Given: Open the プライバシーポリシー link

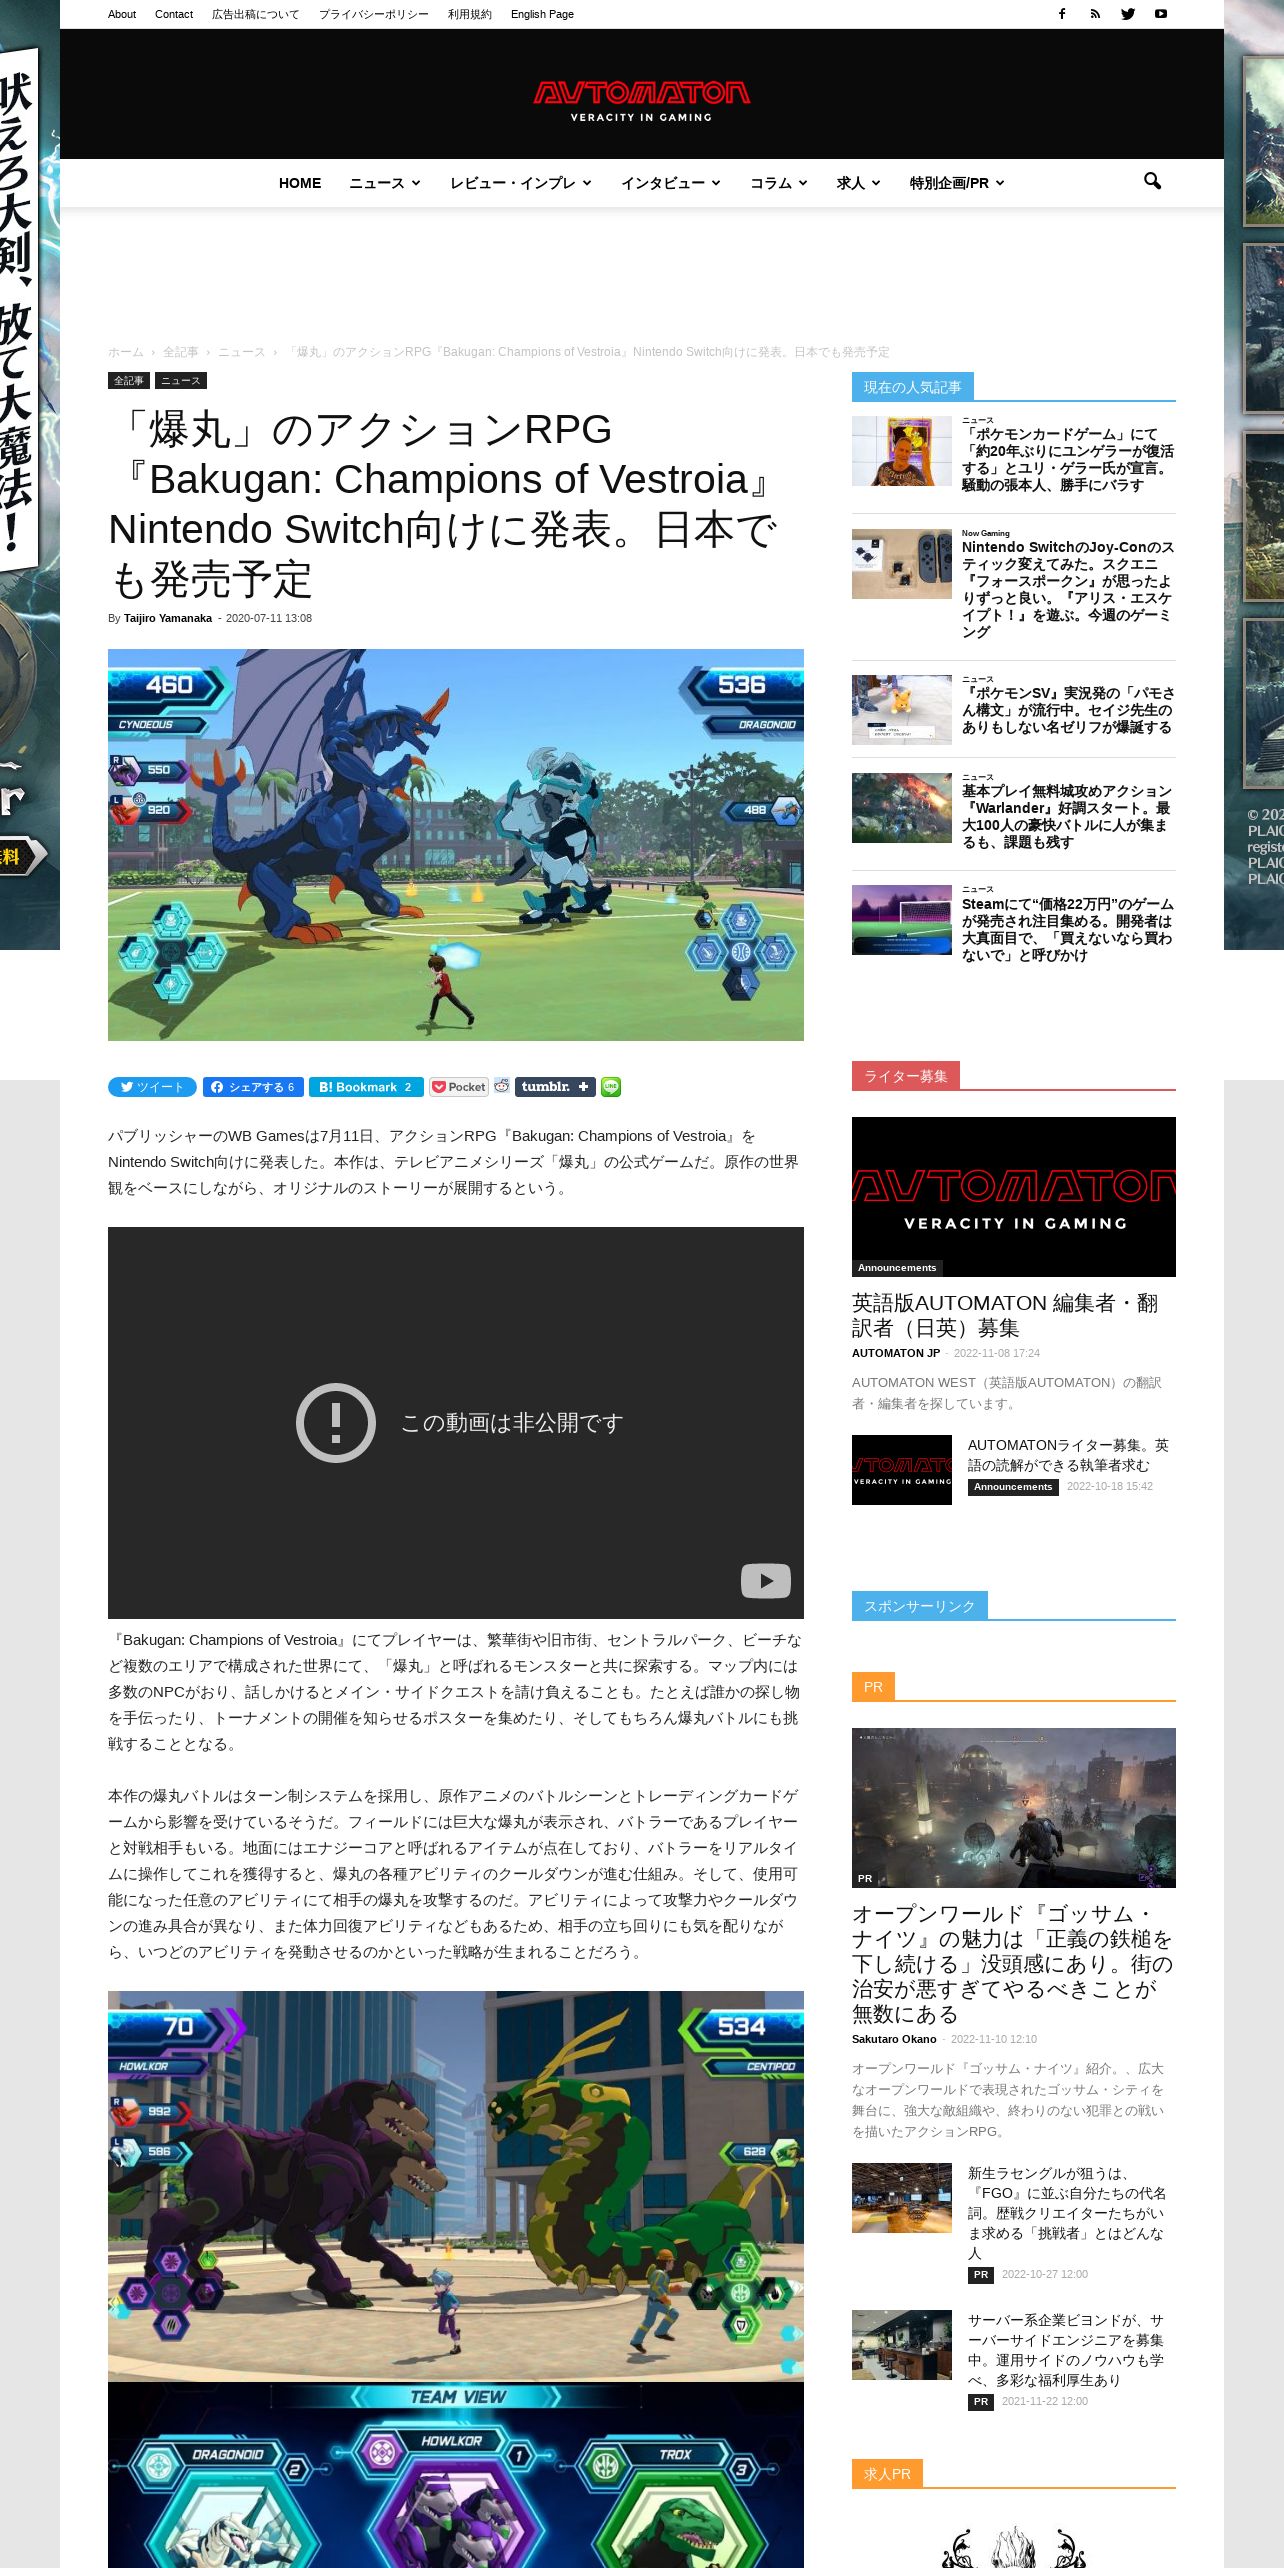Looking at the screenshot, I should tap(373, 14).
